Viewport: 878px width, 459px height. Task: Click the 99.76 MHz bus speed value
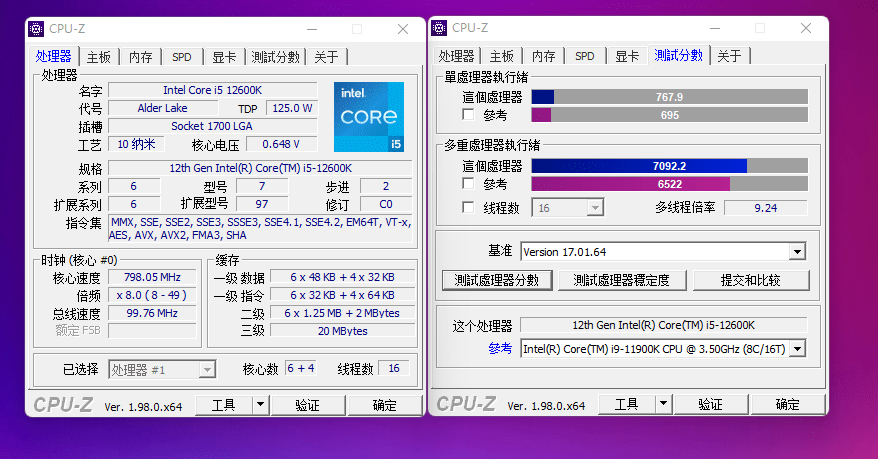coord(152,313)
